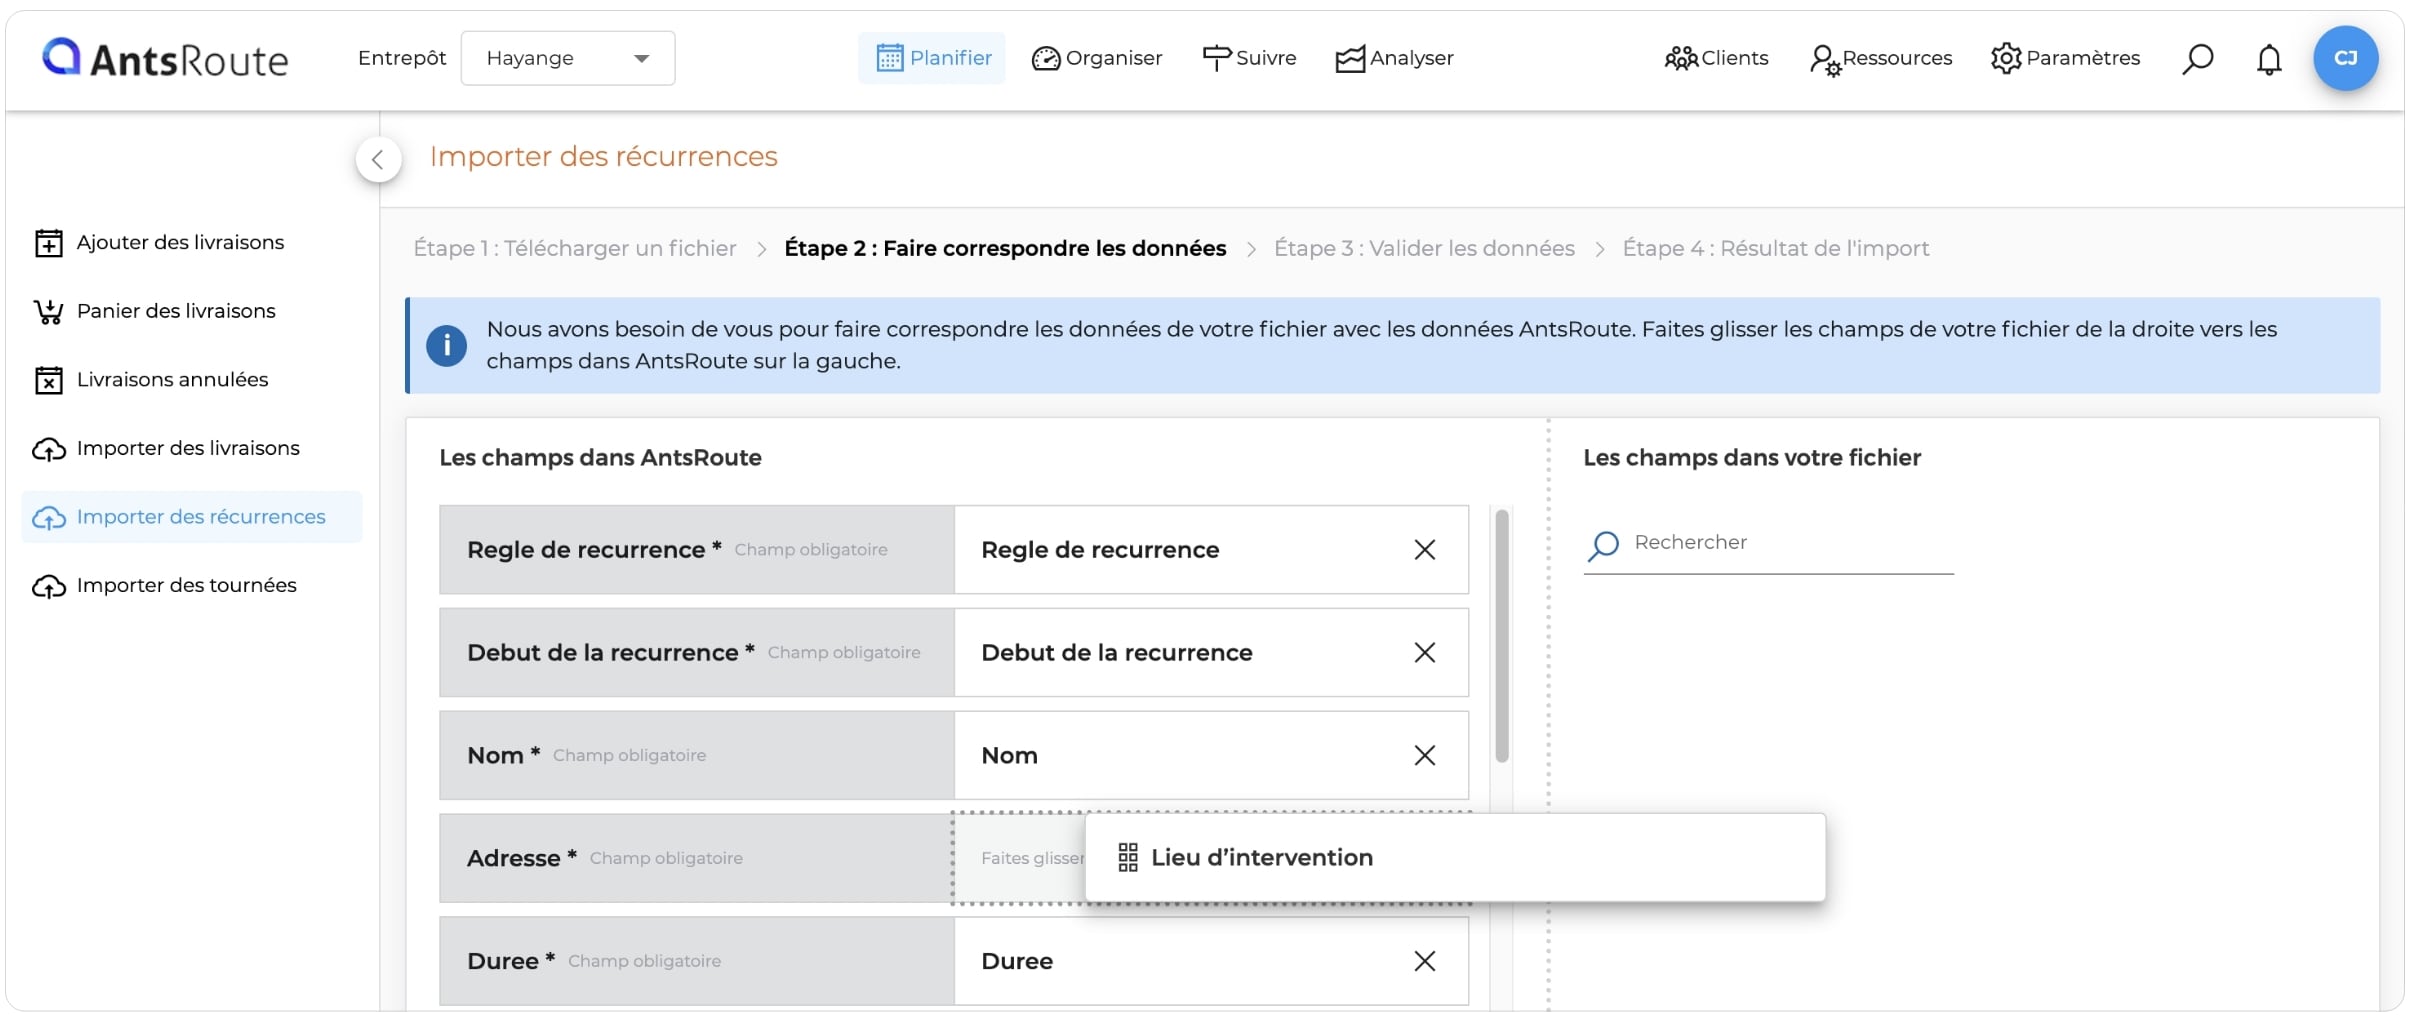Click the Importer des récurrences cloud icon
The image size is (2410, 1017).
coord(49,518)
